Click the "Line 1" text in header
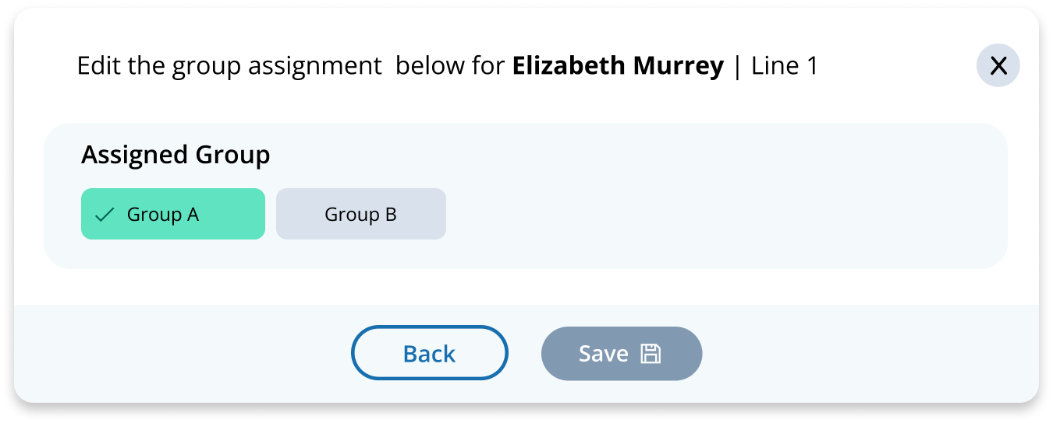The image size is (1053, 423). (x=783, y=67)
